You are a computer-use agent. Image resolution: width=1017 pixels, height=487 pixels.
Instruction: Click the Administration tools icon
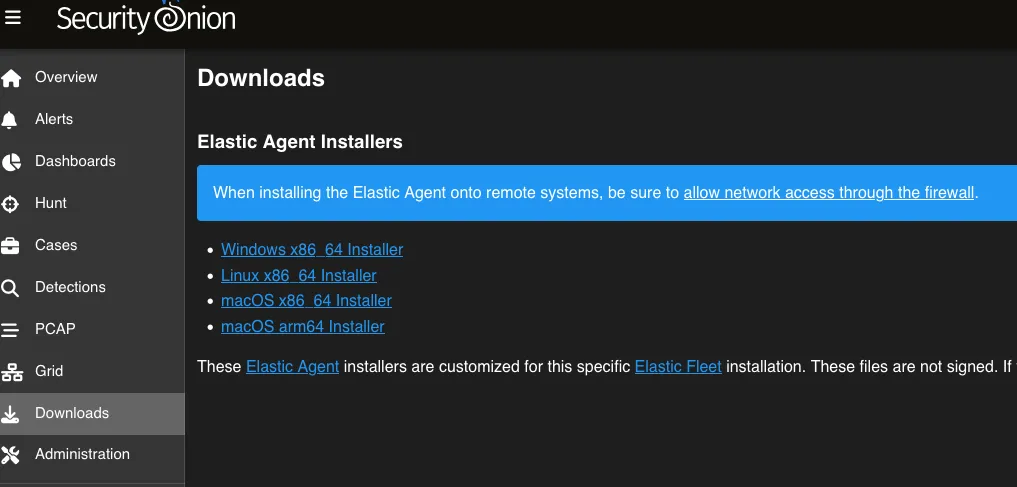(11, 455)
